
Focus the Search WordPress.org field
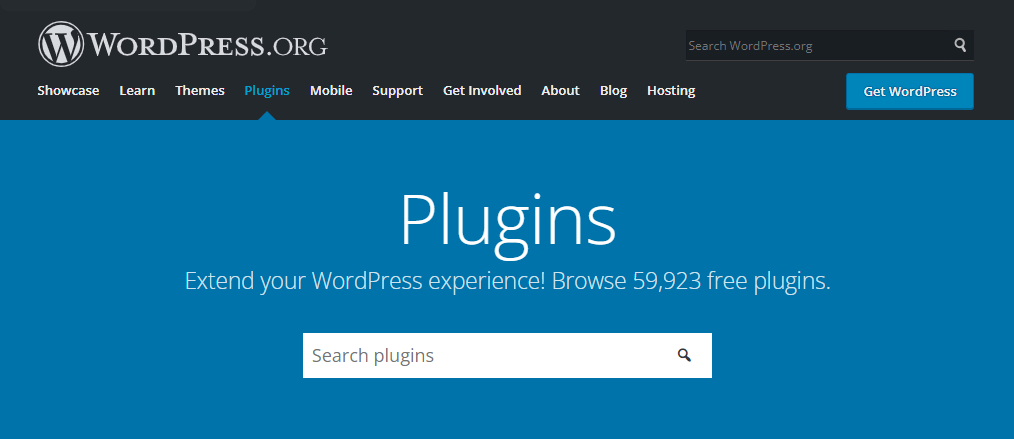coord(815,45)
